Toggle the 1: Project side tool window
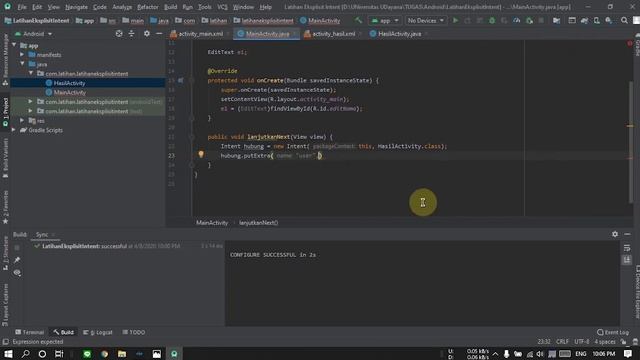 5,112
